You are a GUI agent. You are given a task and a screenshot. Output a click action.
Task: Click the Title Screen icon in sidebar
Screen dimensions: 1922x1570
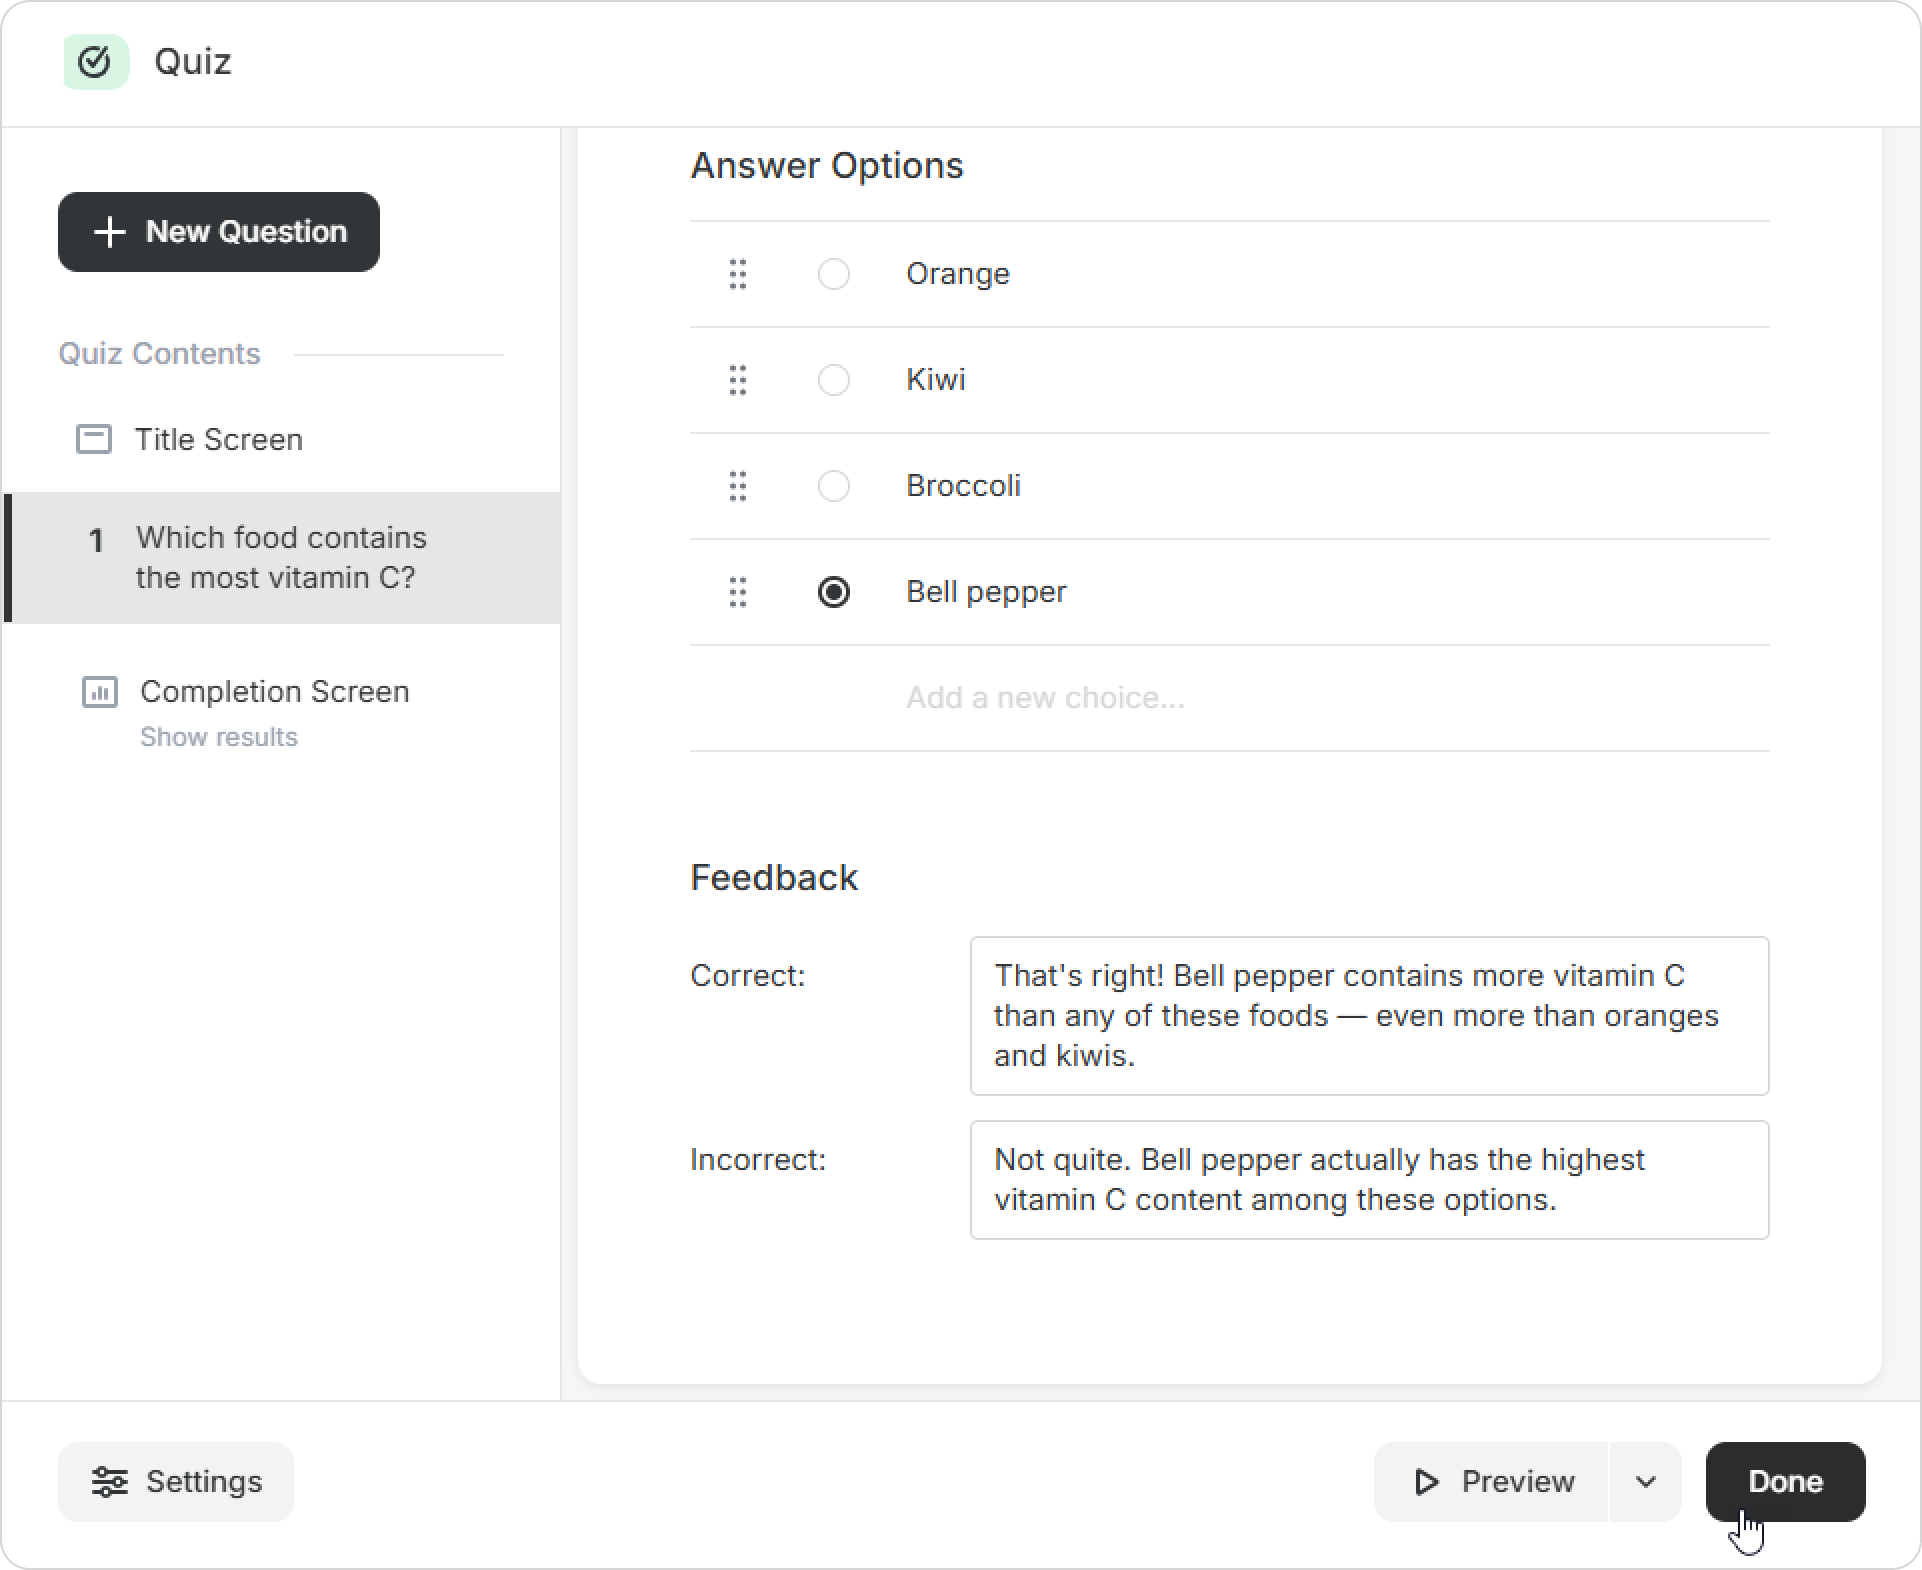coord(94,439)
